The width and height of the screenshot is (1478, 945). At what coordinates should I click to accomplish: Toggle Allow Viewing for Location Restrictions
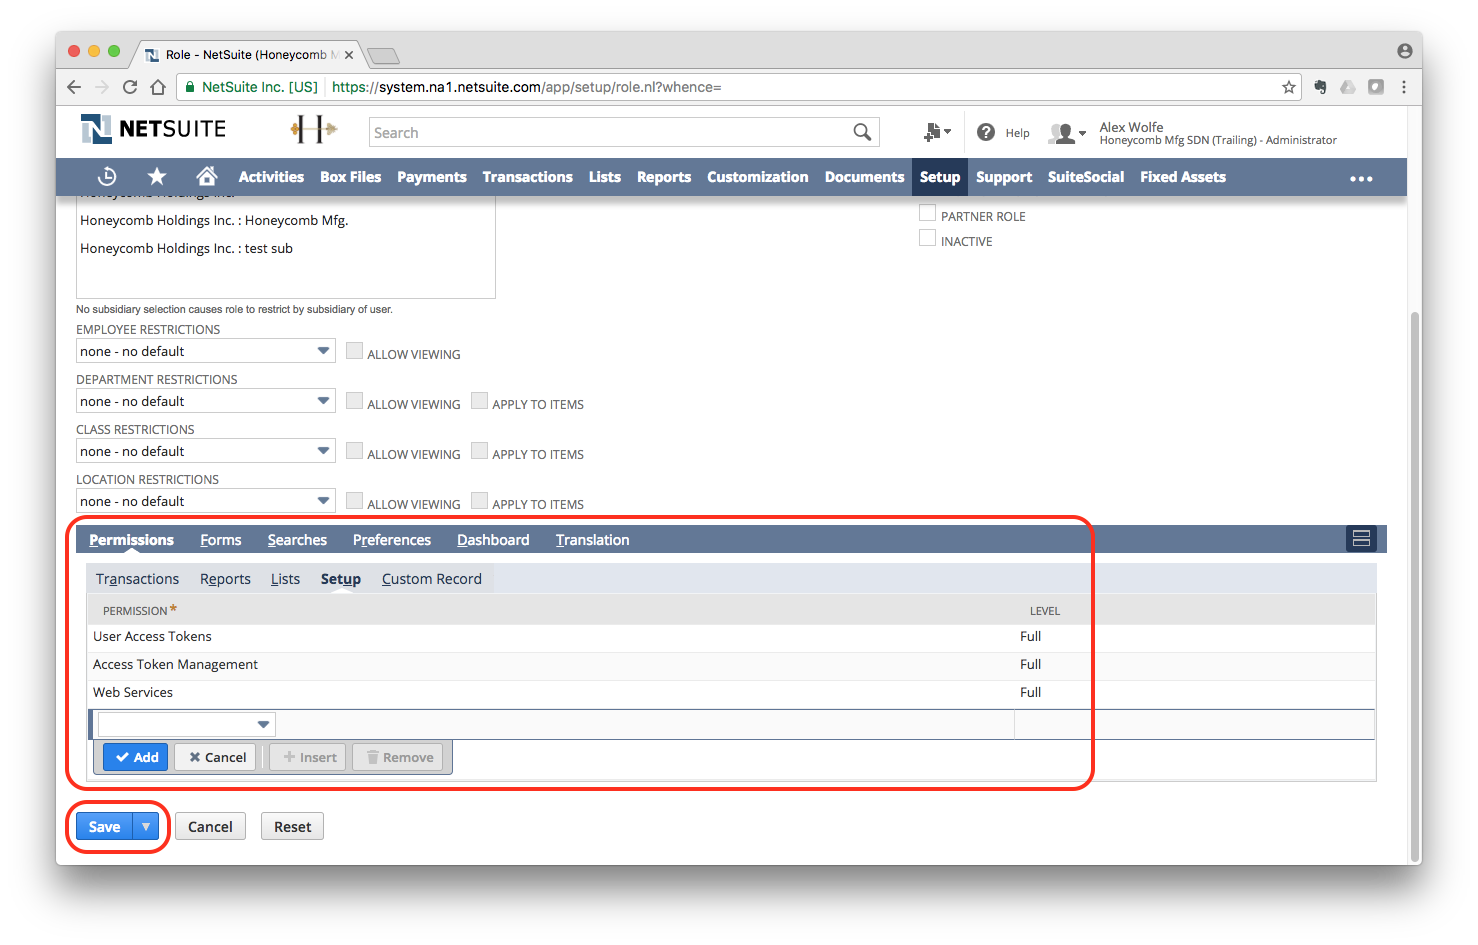click(x=354, y=501)
